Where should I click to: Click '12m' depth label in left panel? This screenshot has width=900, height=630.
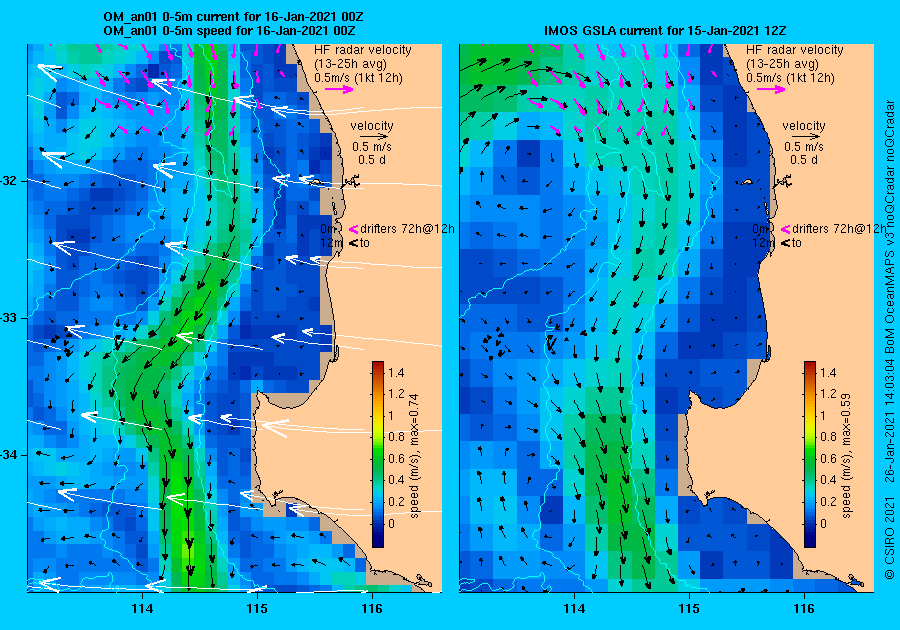click(331, 243)
